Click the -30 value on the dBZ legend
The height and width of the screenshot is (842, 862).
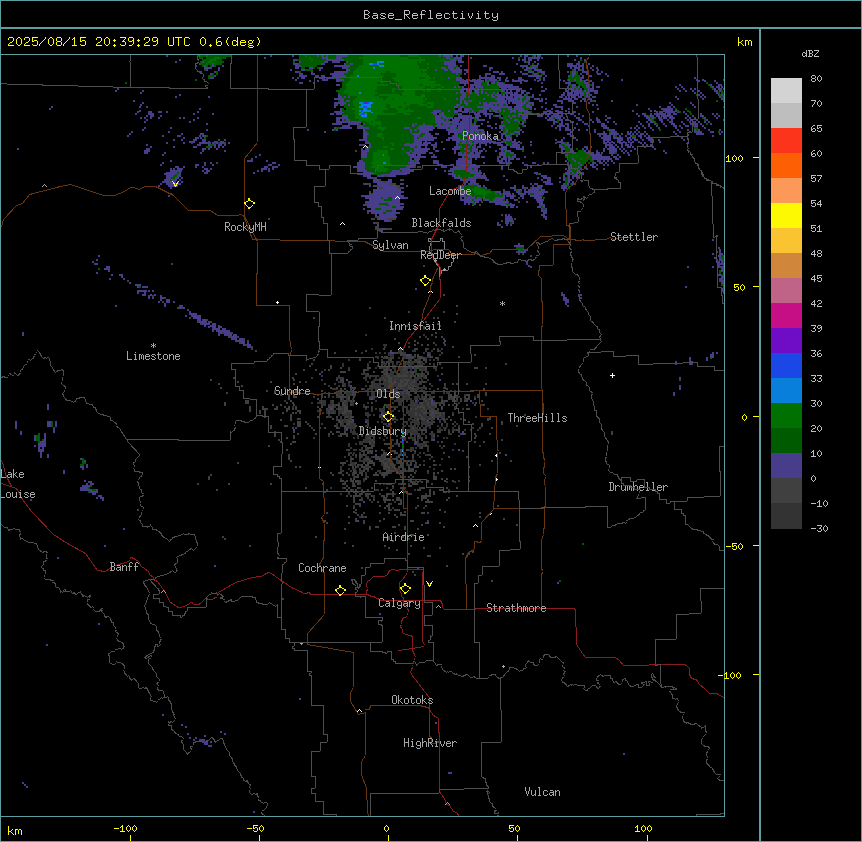pos(819,529)
